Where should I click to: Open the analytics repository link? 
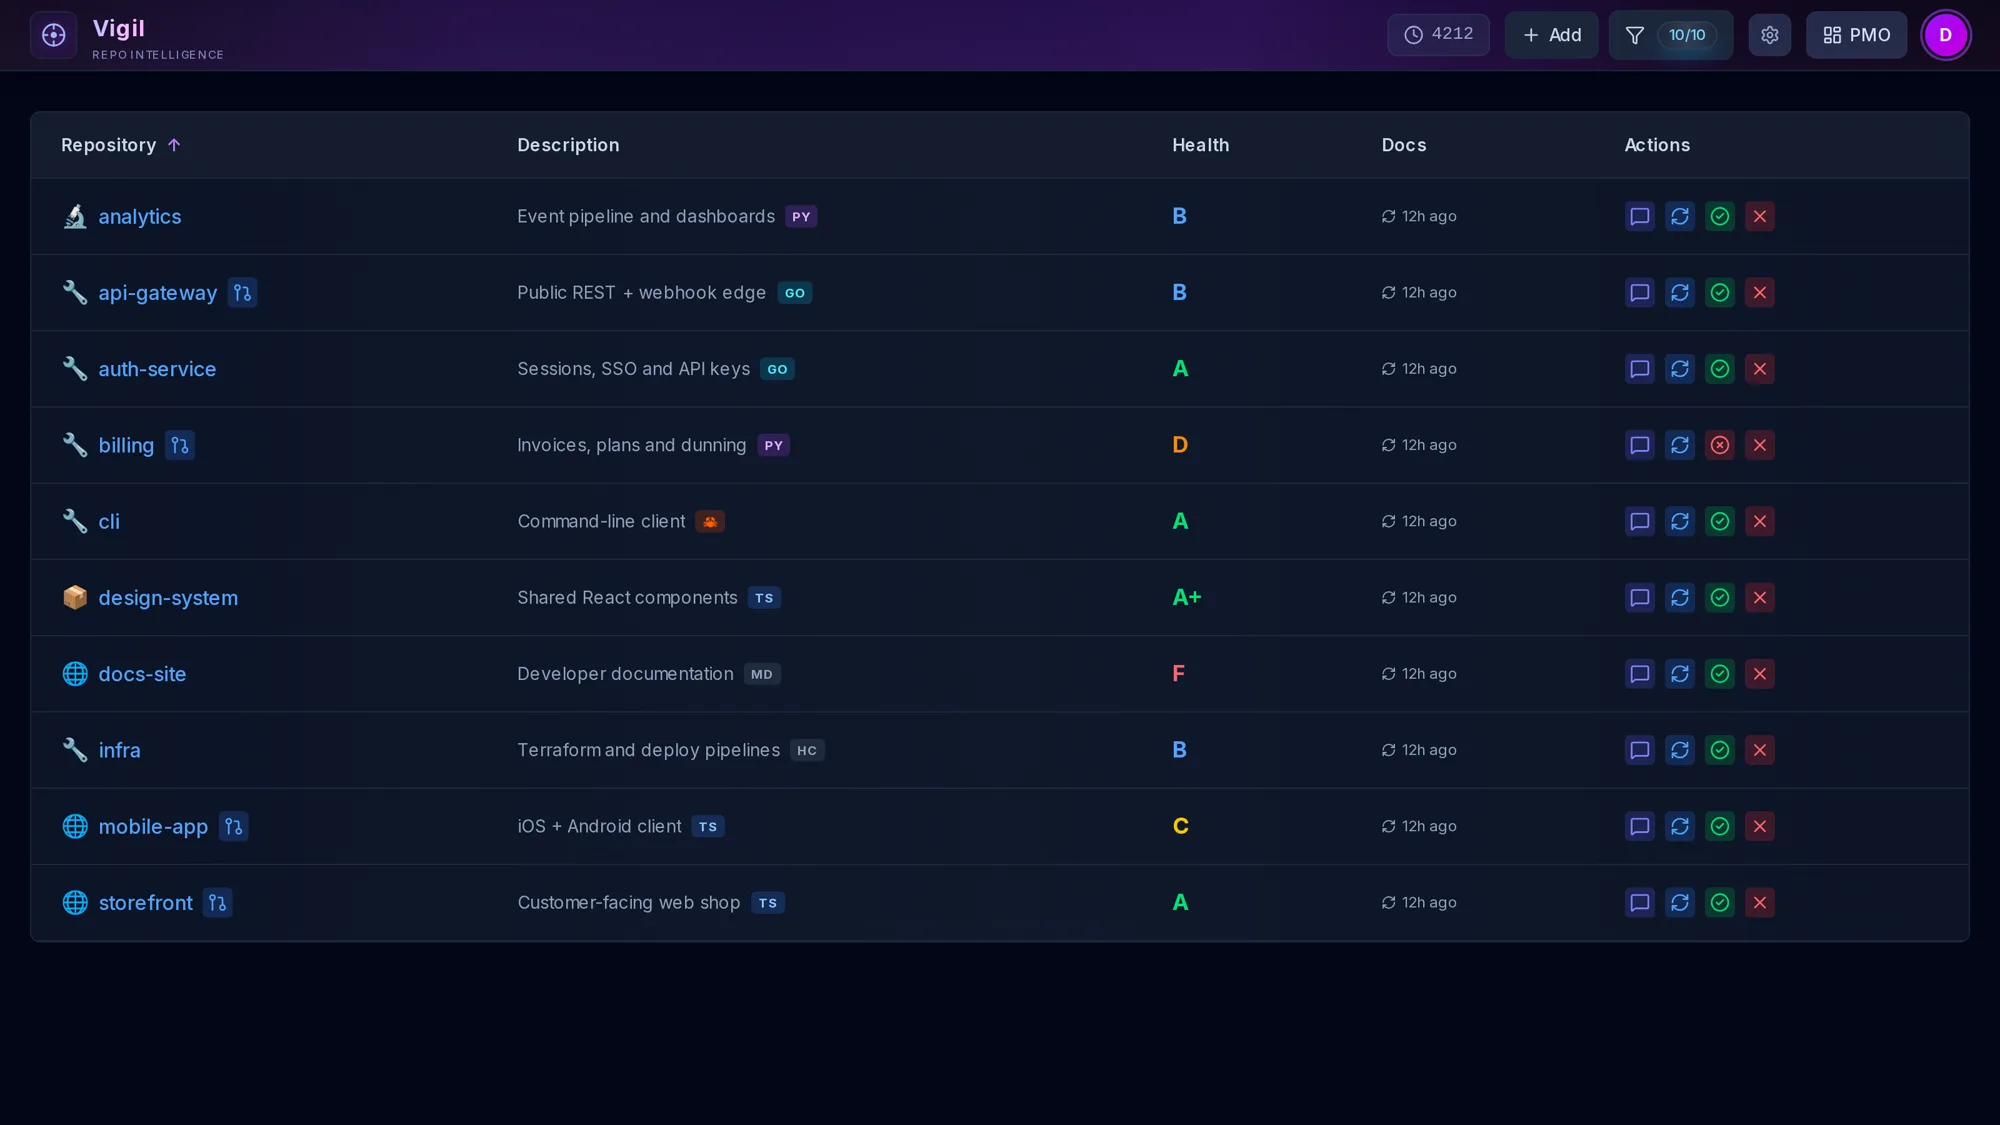pyautogui.click(x=139, y=217)
